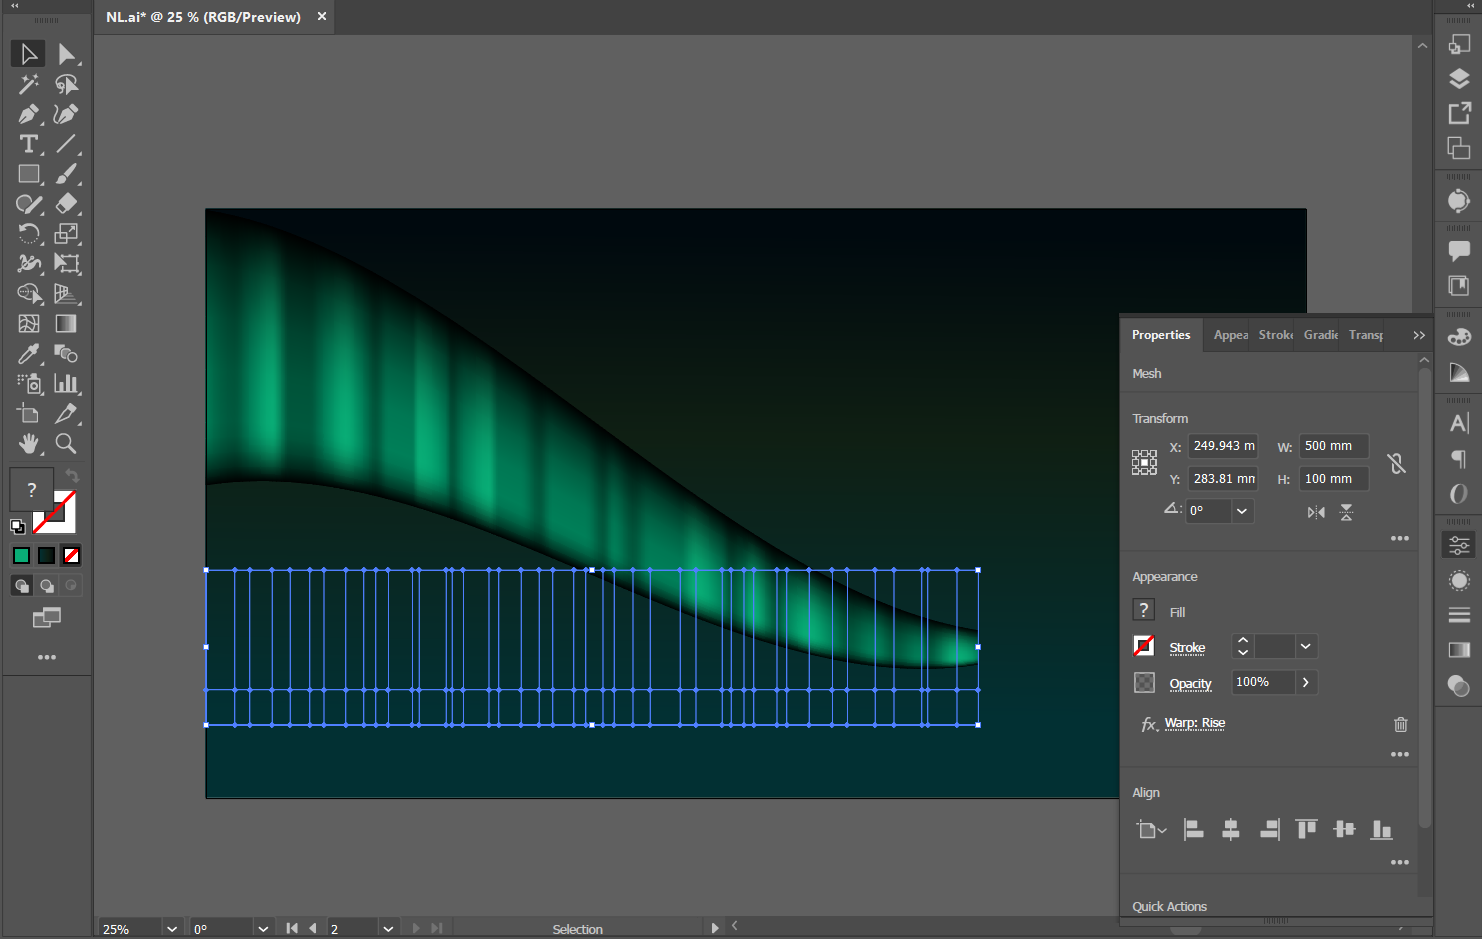1482x939 pixels.
Task: Activate the Hand tool
Action: pyautogui.click(x=28, y=444)
